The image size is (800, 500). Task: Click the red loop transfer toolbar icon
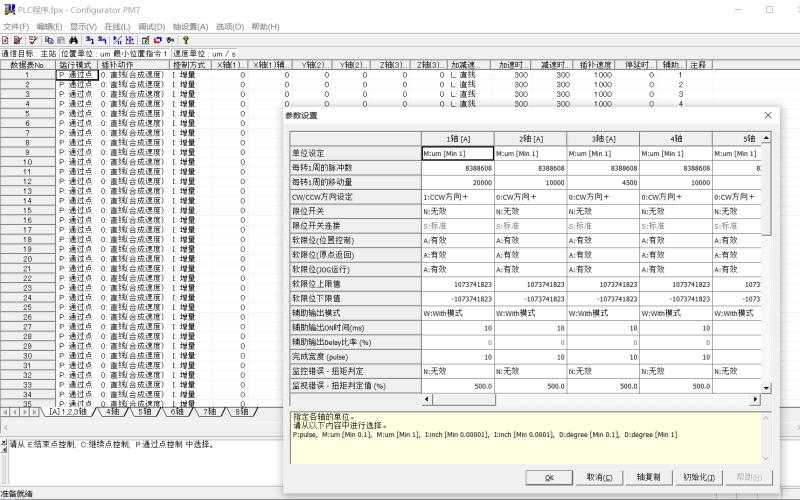[158, 40]
